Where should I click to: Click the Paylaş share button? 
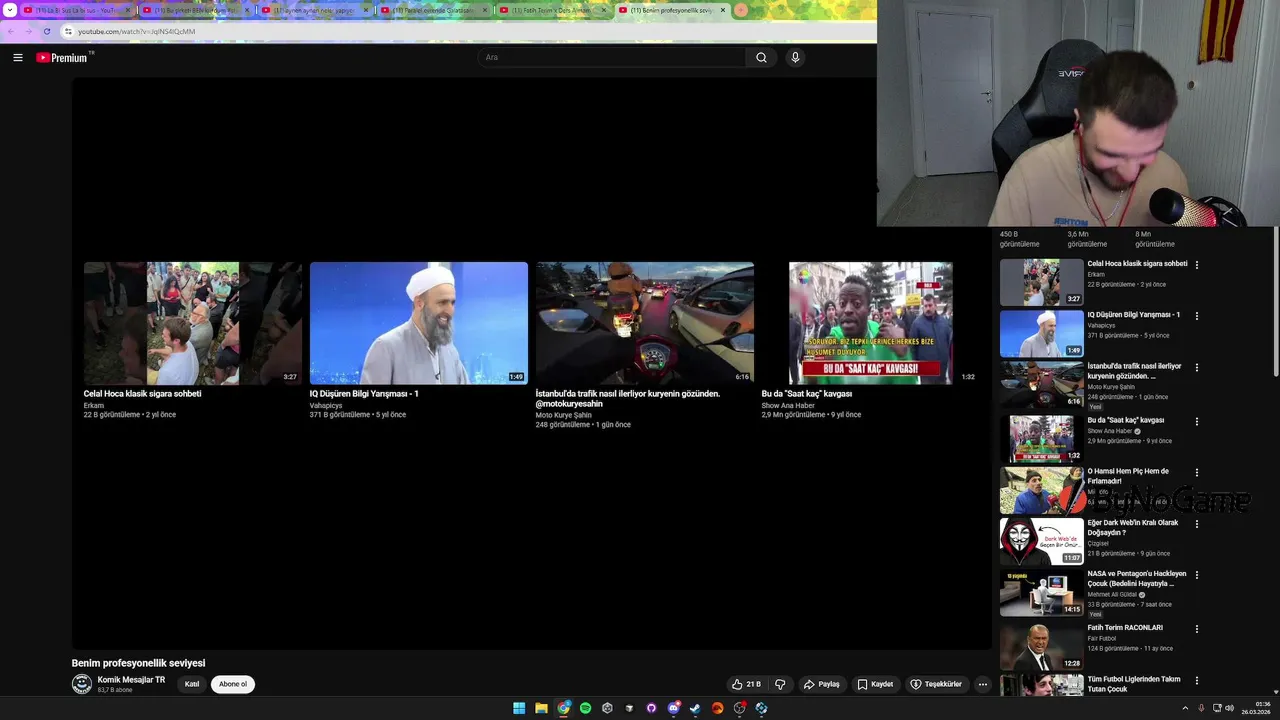(822, 684)
